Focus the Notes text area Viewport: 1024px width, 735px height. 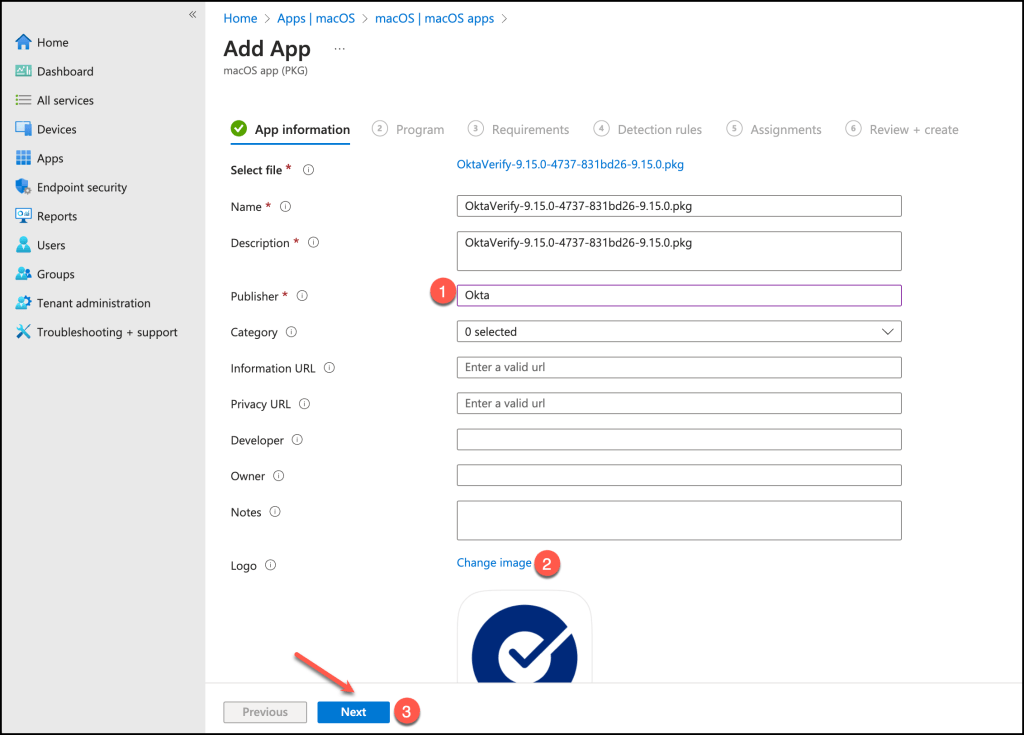[x=679, y=520]
